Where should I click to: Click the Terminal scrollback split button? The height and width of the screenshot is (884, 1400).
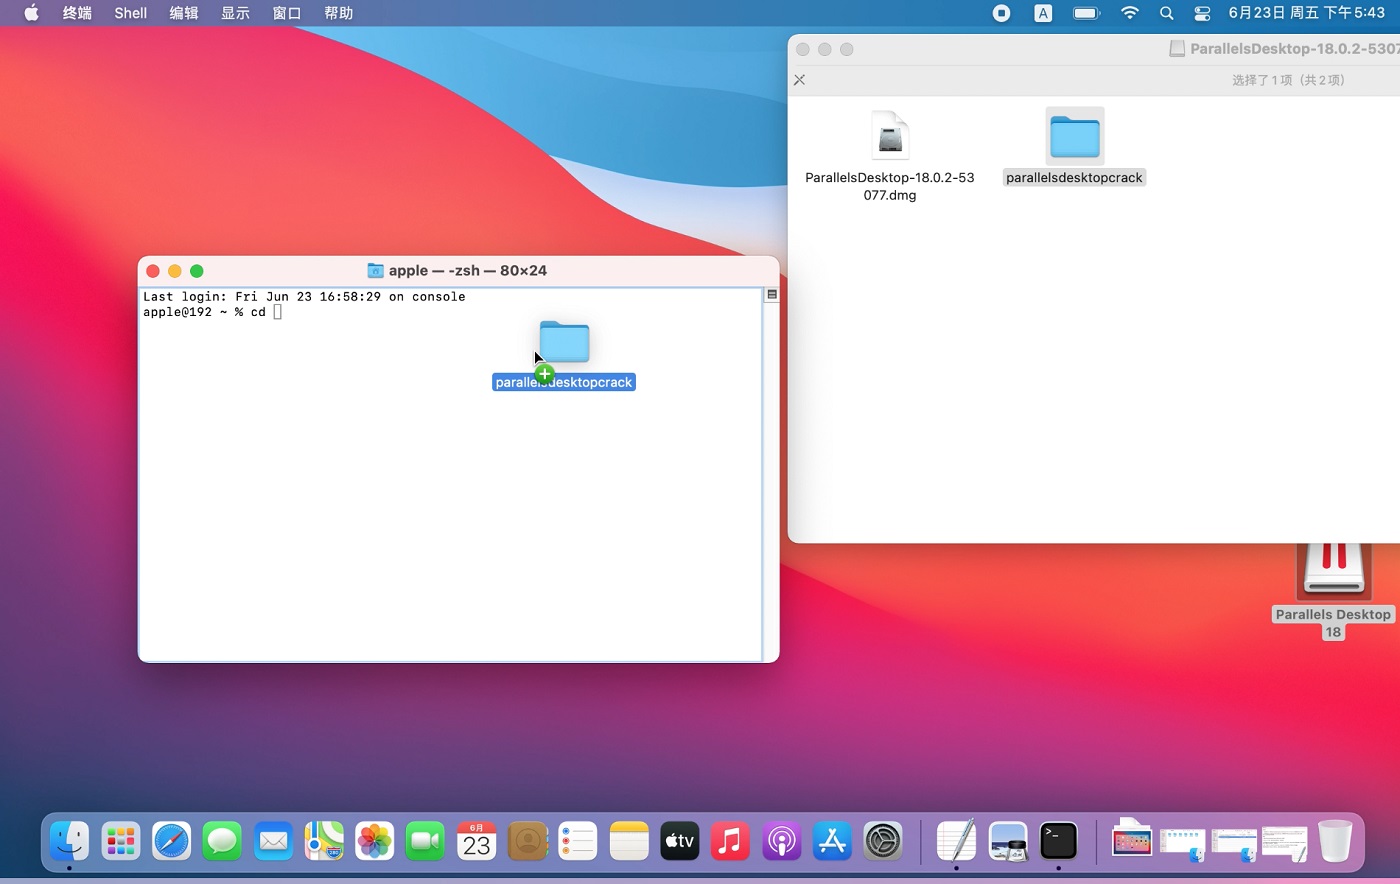(772, 295)
